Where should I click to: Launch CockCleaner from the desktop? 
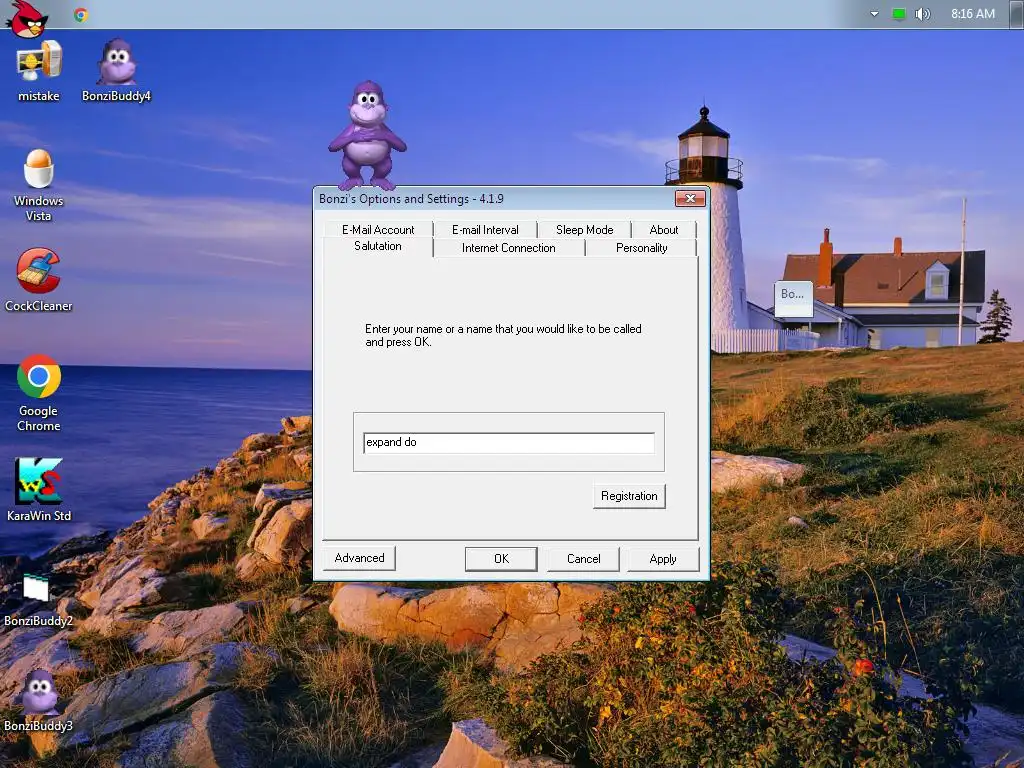[39, 280]
